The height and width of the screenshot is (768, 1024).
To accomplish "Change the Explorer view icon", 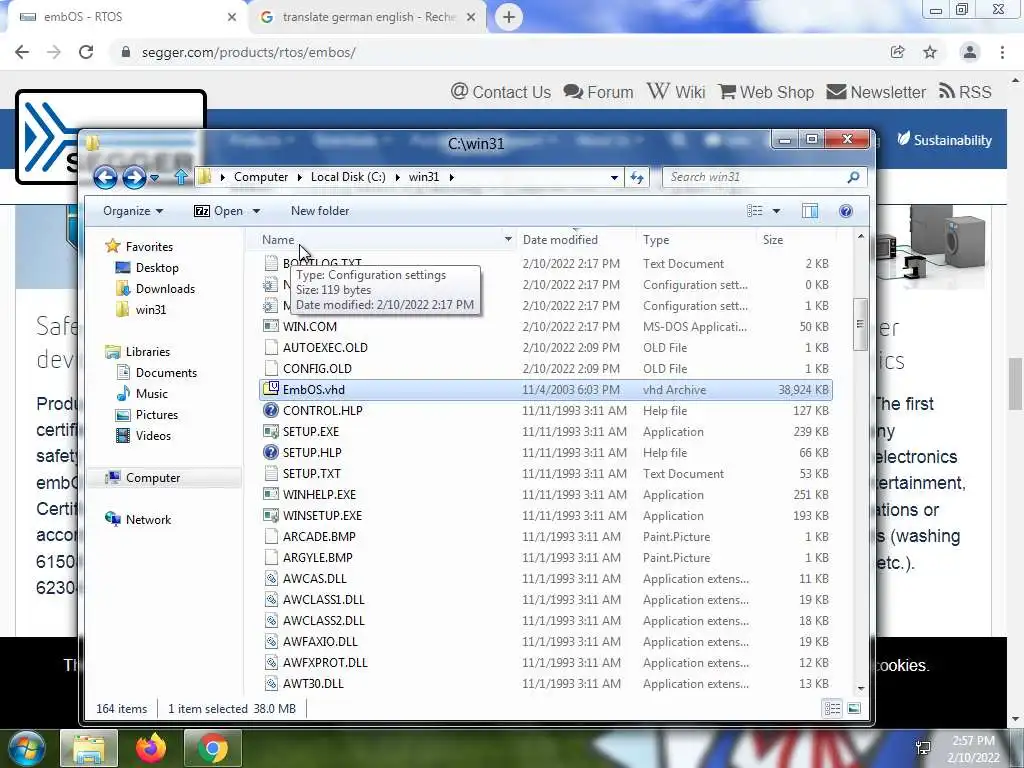I will point(755,211).
